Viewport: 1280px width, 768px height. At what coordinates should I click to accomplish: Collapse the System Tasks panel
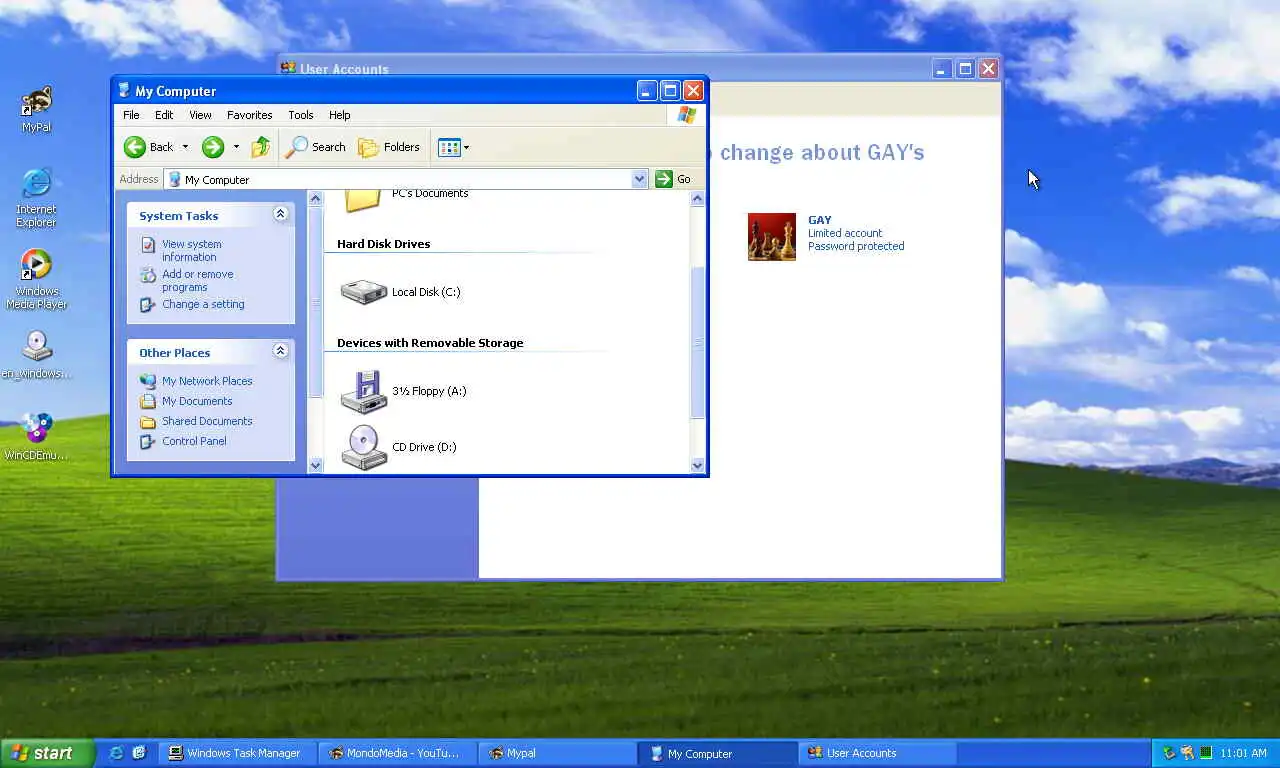click(280, 214)
